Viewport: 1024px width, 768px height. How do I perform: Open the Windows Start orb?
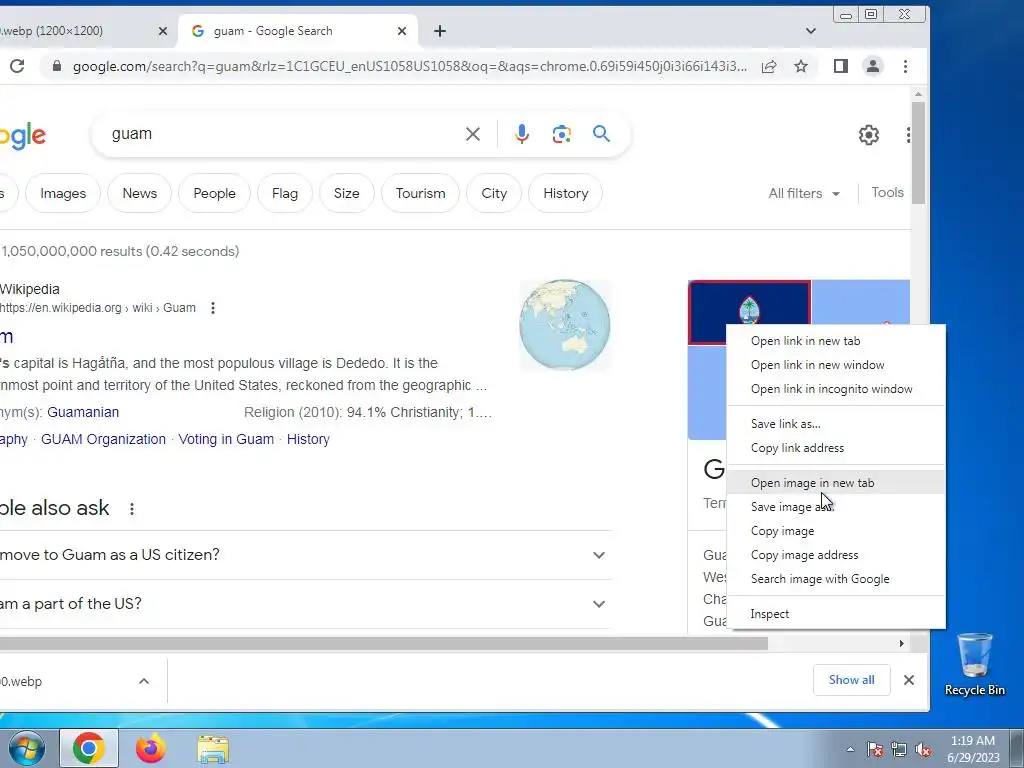(26, 748)
